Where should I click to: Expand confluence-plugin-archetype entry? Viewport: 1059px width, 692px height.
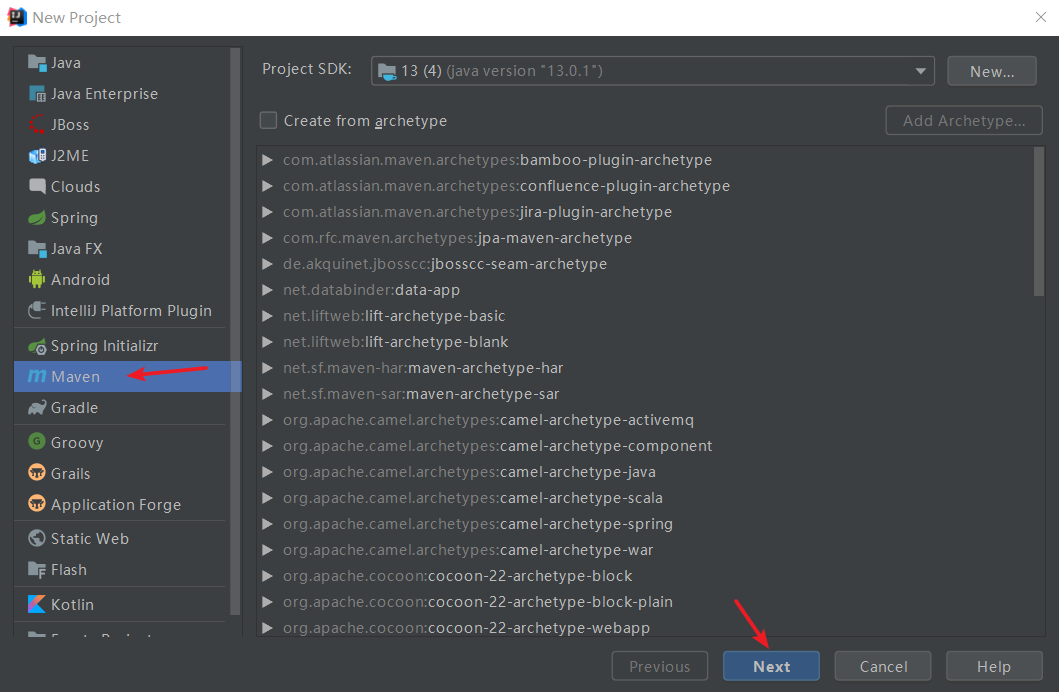pos(267,186)
